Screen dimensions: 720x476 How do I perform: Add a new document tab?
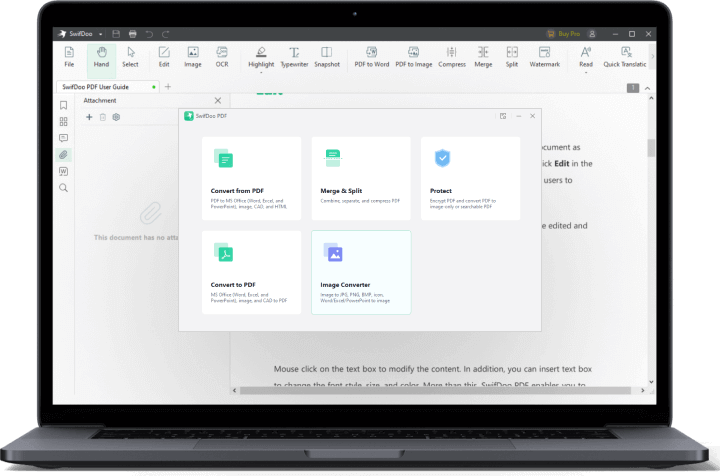click(168, 87)
